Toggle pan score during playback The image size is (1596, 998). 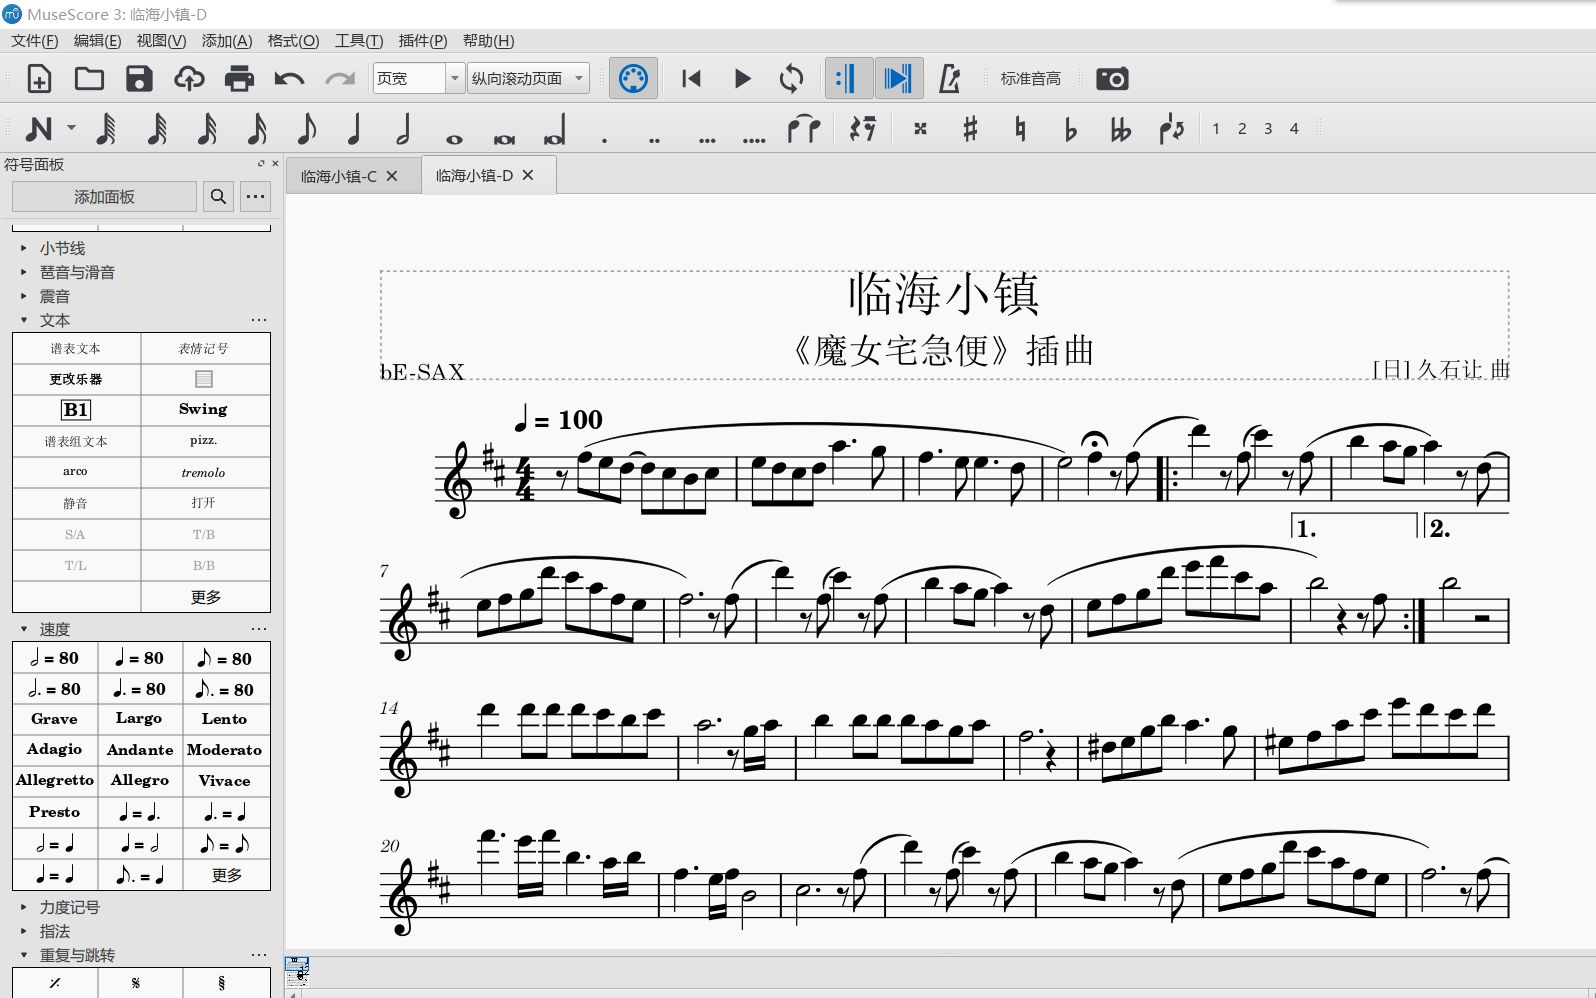898,78
